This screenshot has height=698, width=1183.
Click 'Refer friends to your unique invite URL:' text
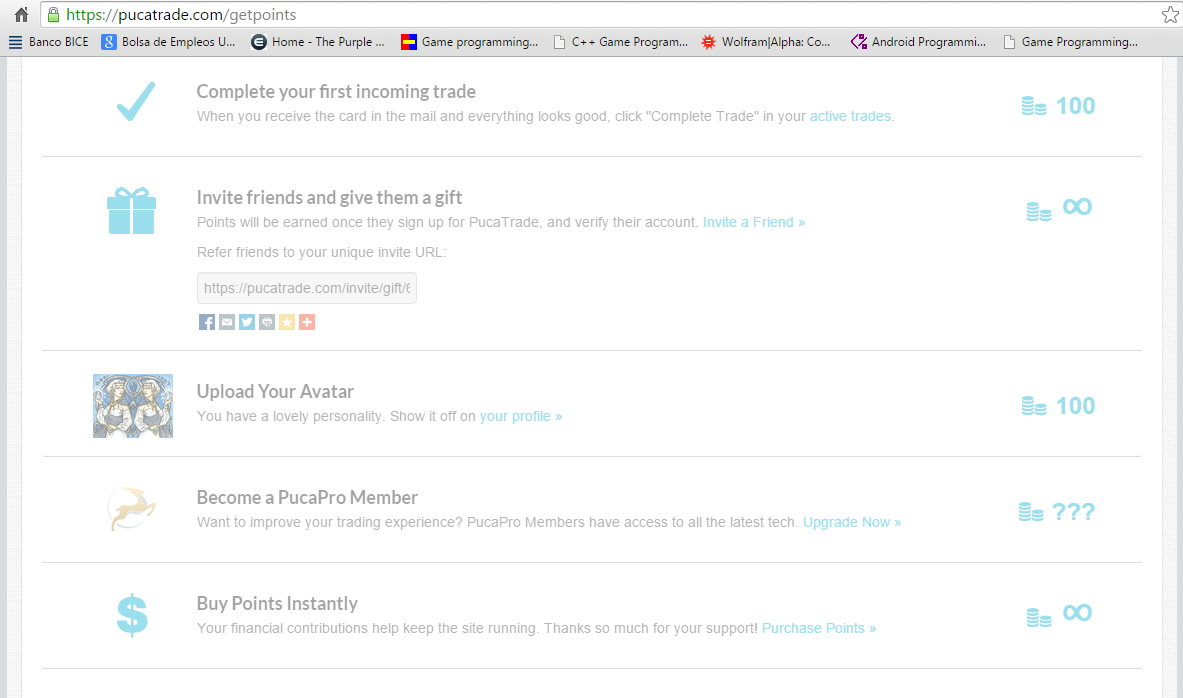click(321, 253)
